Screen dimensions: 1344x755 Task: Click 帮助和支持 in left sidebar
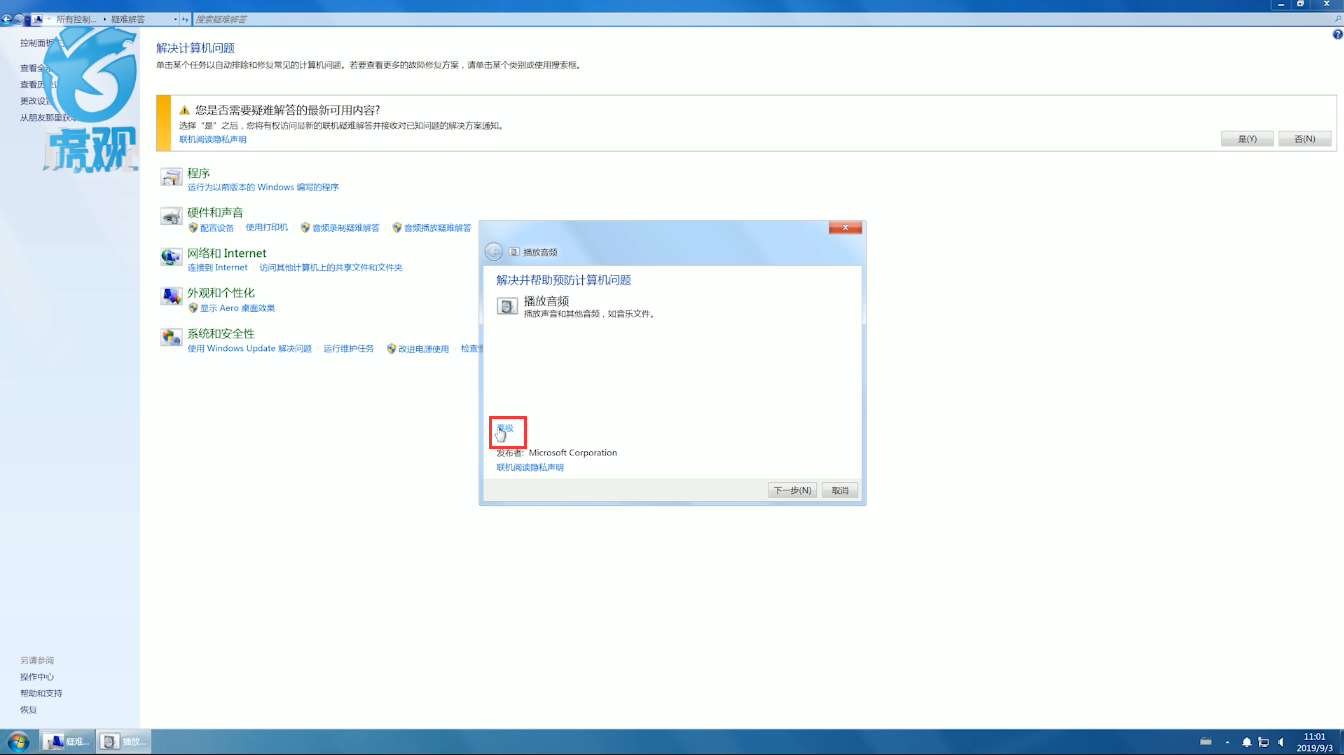[x=41, y=693]
